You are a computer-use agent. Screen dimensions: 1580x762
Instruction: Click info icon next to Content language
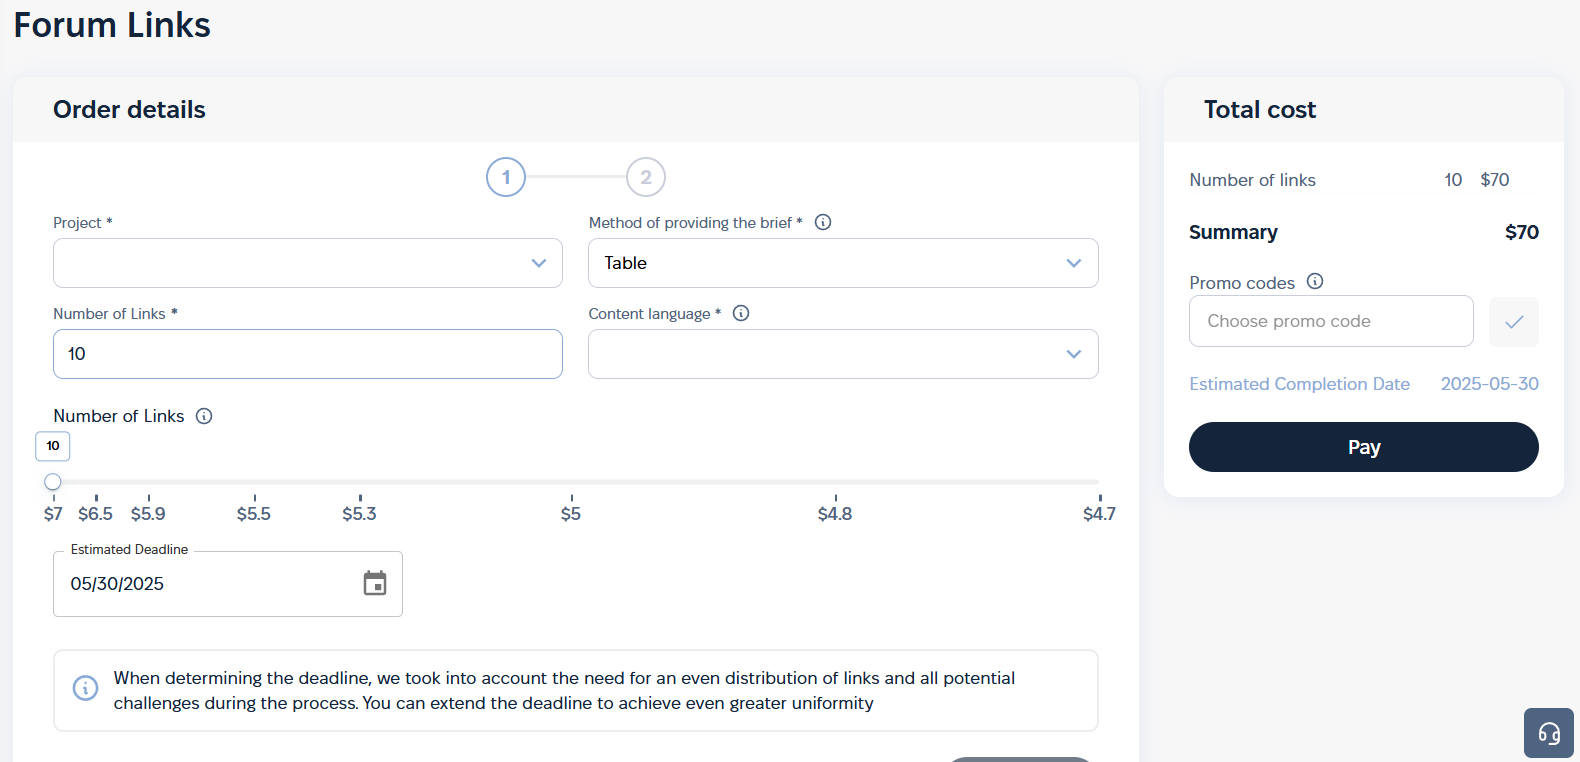(x=741, y=313)
